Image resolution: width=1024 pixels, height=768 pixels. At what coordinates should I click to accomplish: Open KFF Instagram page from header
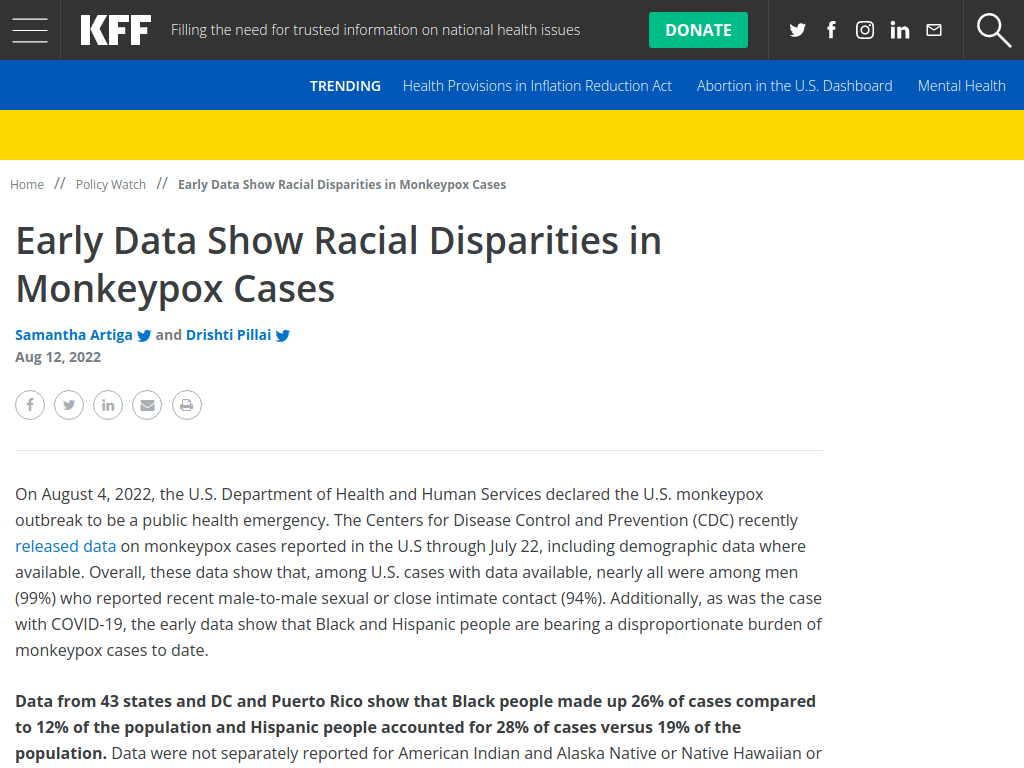865,30
